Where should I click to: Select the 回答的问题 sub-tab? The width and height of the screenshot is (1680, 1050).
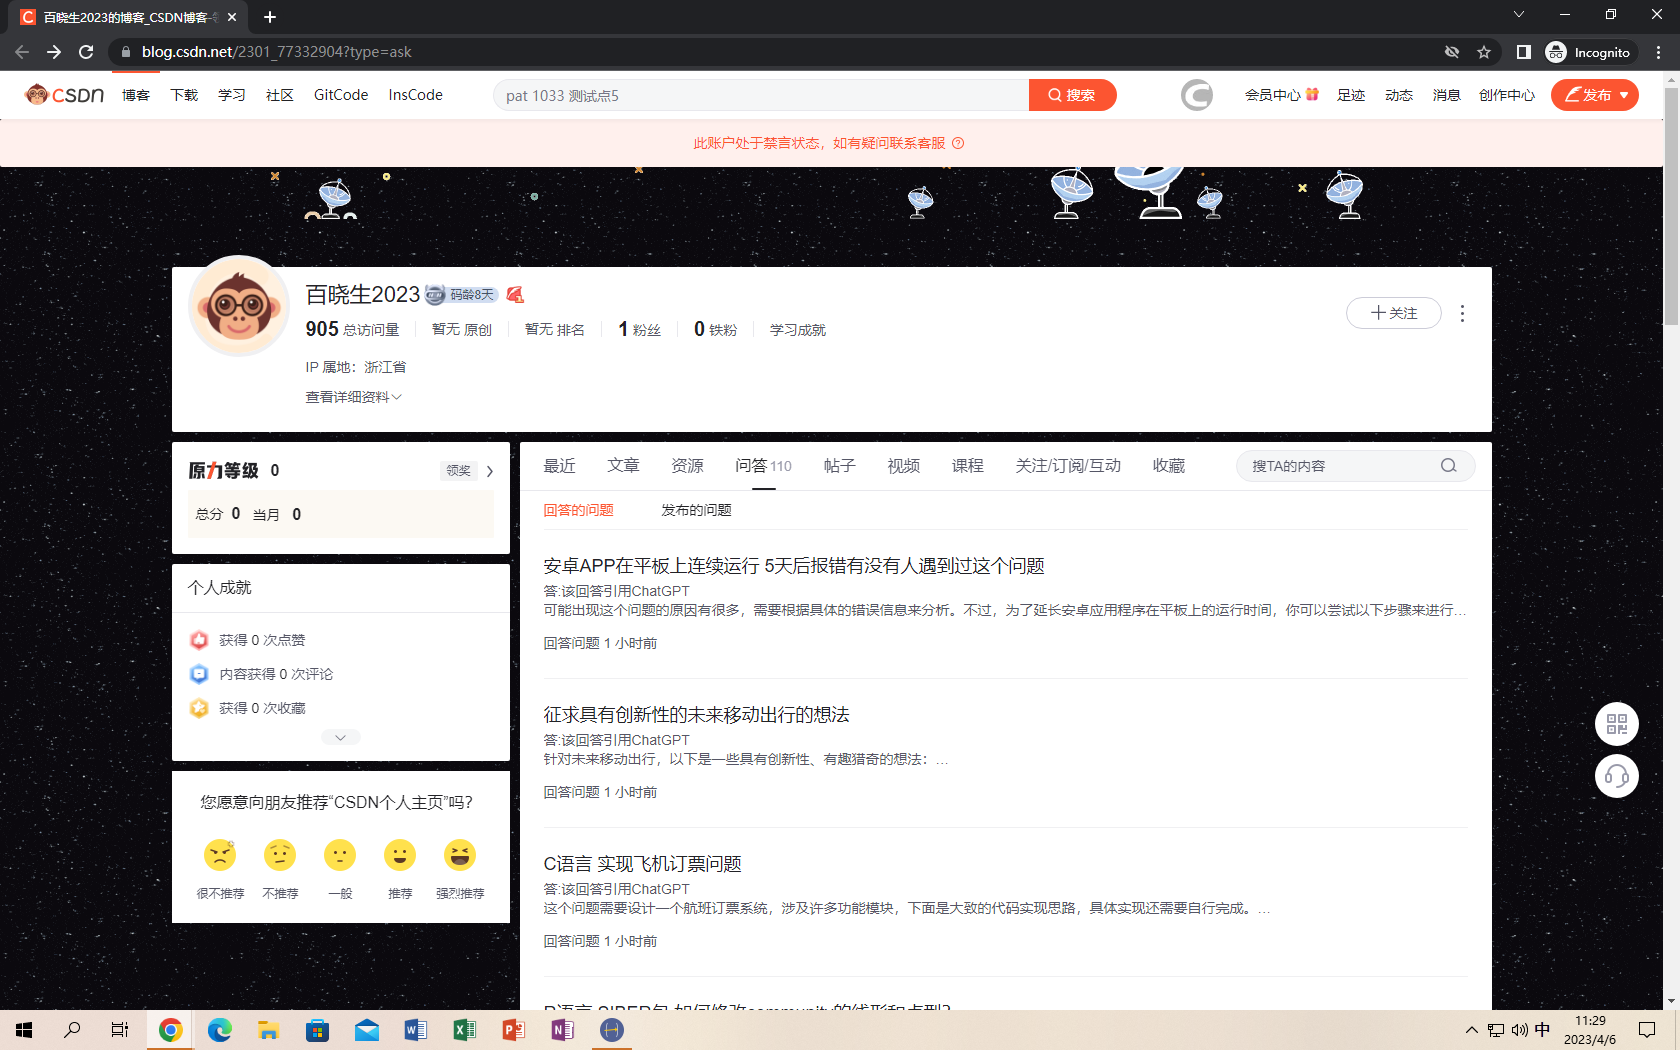(578, 510)
